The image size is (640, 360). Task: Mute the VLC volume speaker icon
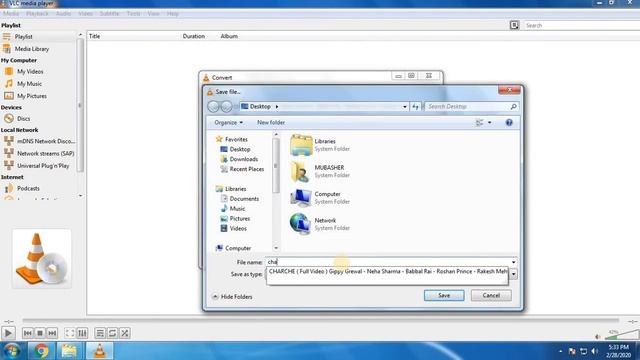(598, 337)
